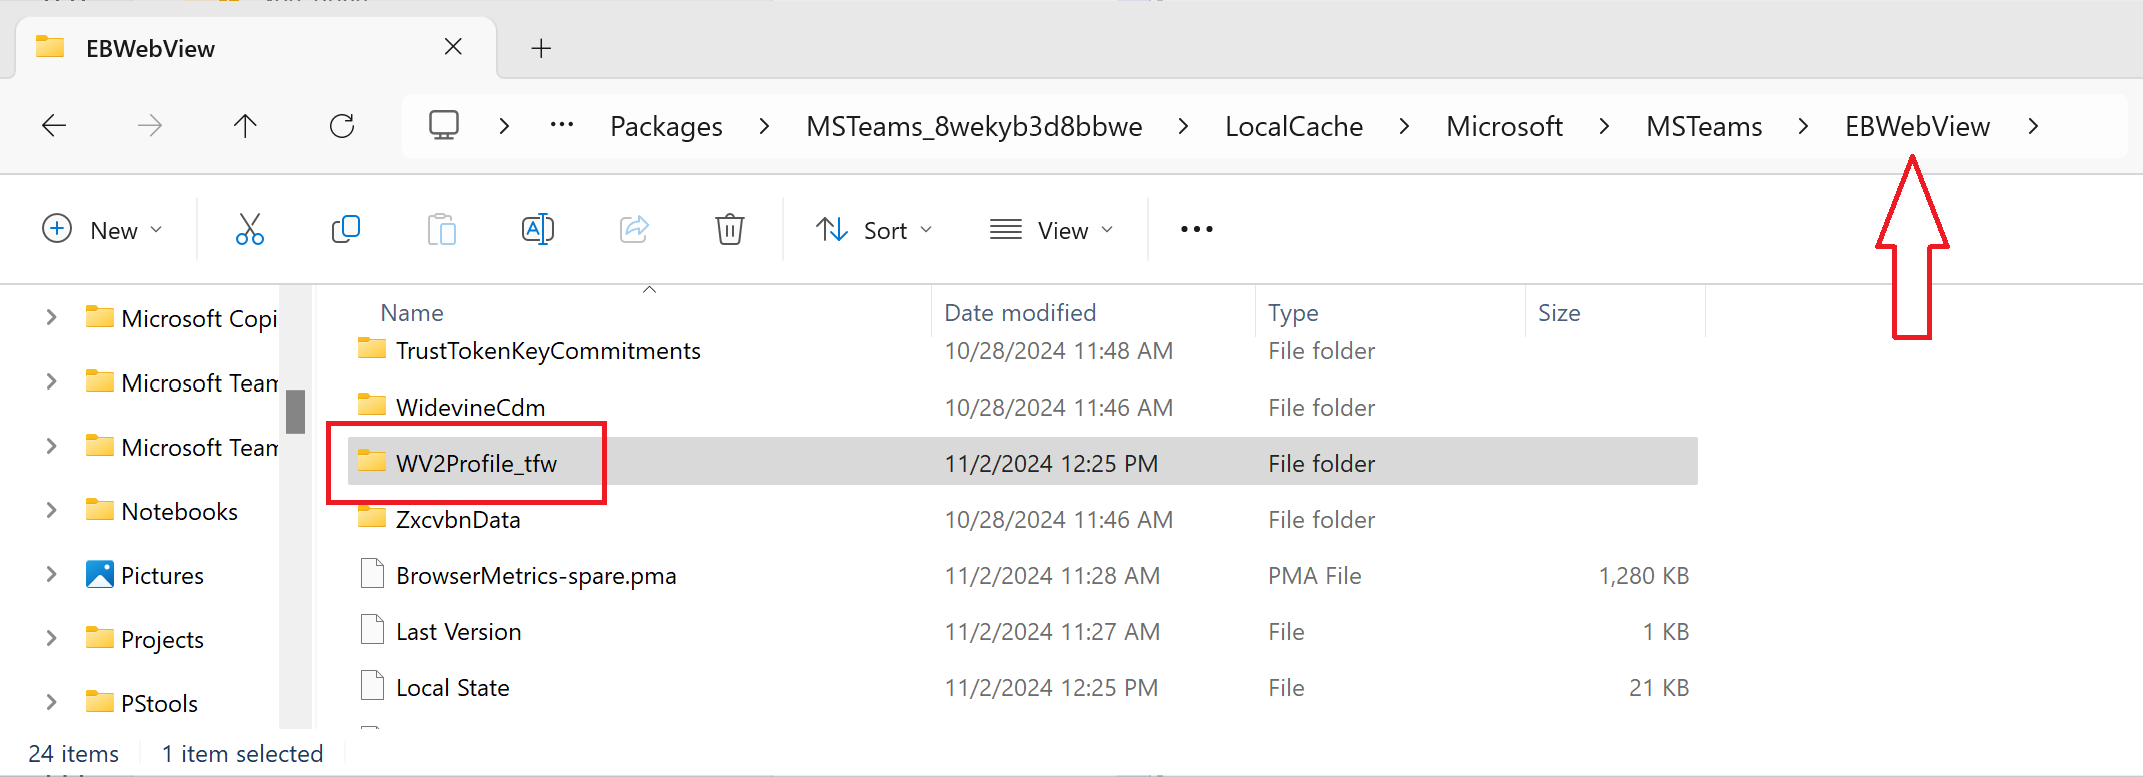Open a new tab with plus button
The image size is (2143, 777).
[x=541, y=48]
